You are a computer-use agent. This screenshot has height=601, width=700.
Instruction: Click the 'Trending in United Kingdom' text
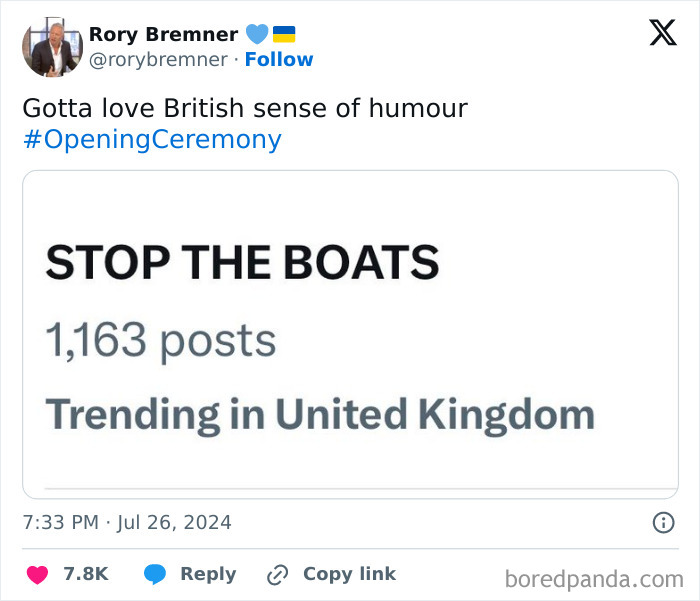pyautogui.click(x=320, y=413)
